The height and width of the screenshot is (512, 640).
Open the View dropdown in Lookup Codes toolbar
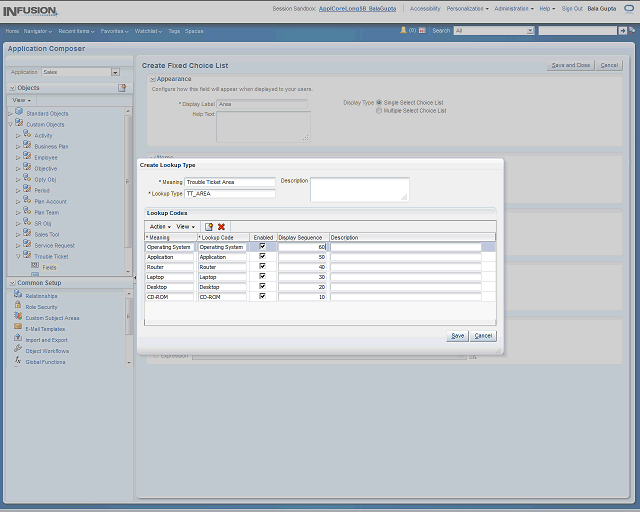point(186,227)
